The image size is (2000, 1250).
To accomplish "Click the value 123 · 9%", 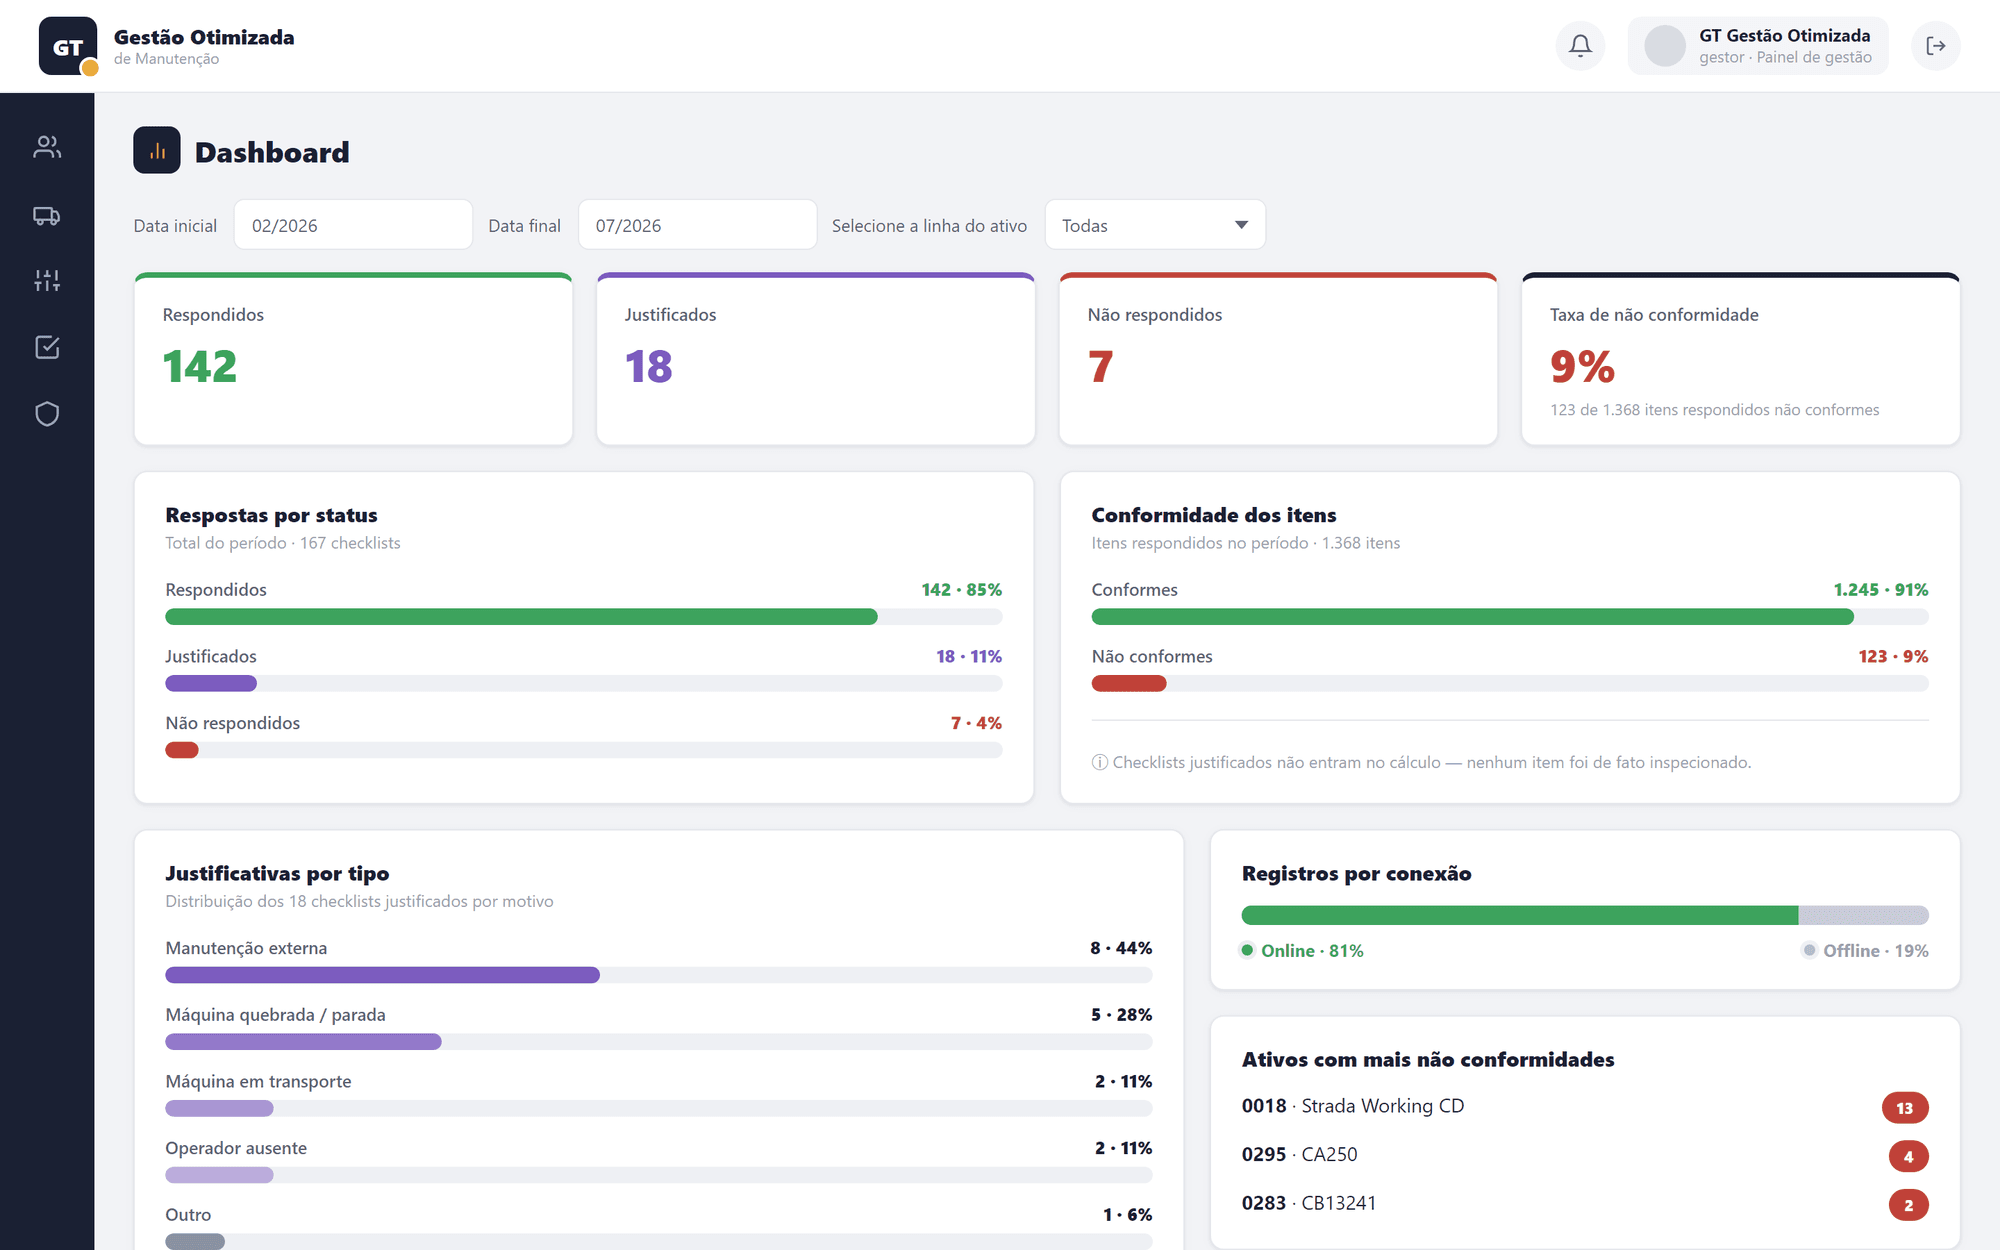I will [x=1893, y=657].
